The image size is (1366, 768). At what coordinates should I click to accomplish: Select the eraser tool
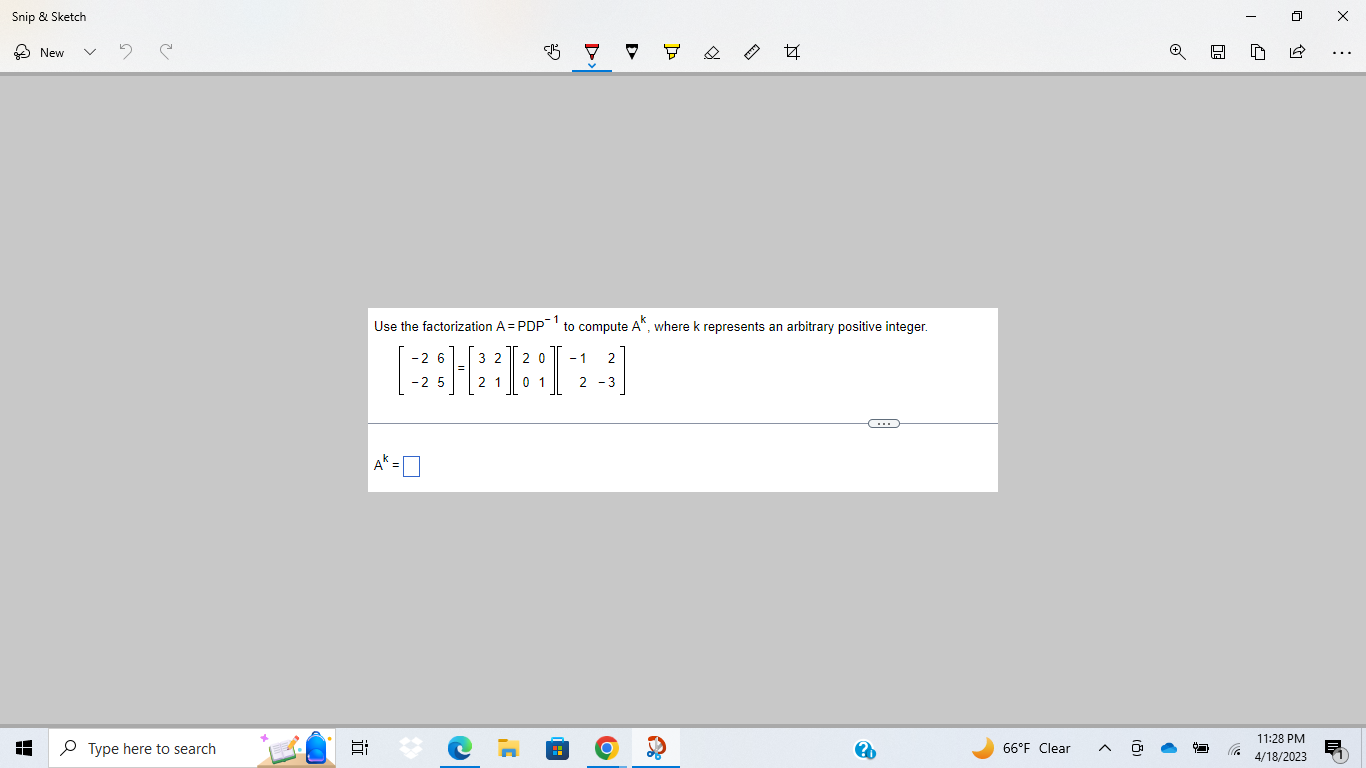(x=712, y=52)
